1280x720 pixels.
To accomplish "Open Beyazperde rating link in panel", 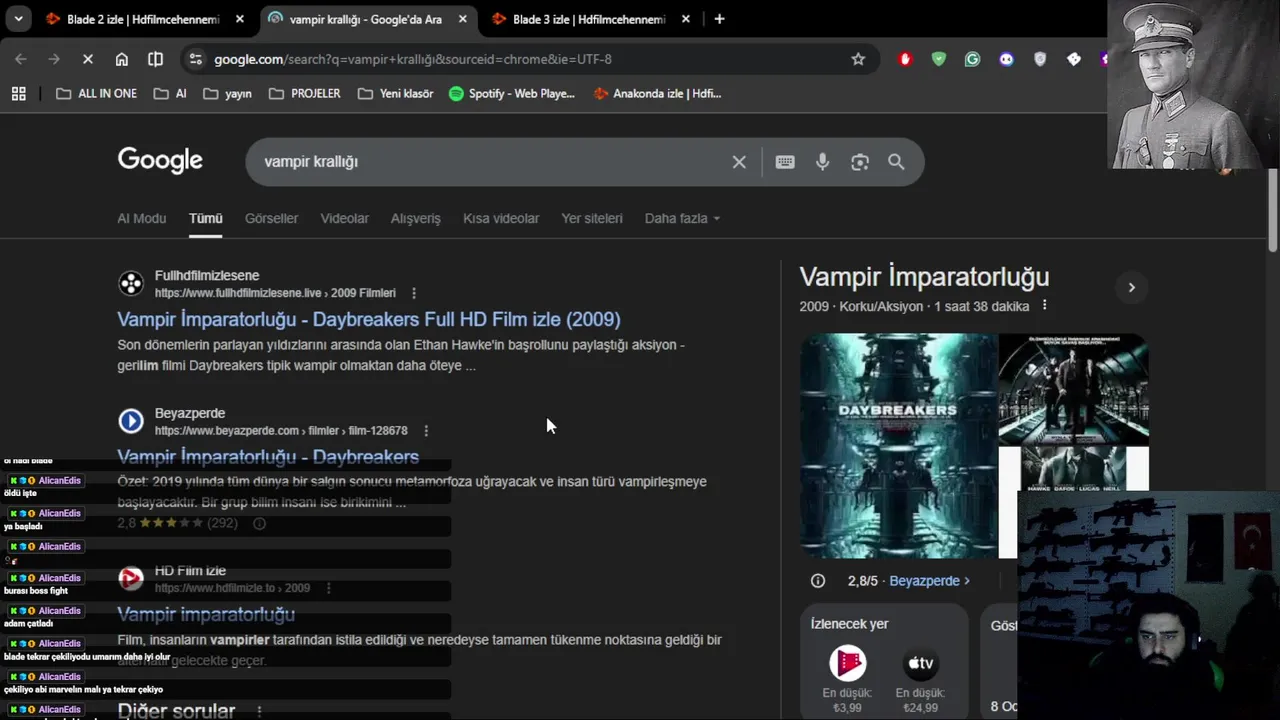I will point(930,580).
